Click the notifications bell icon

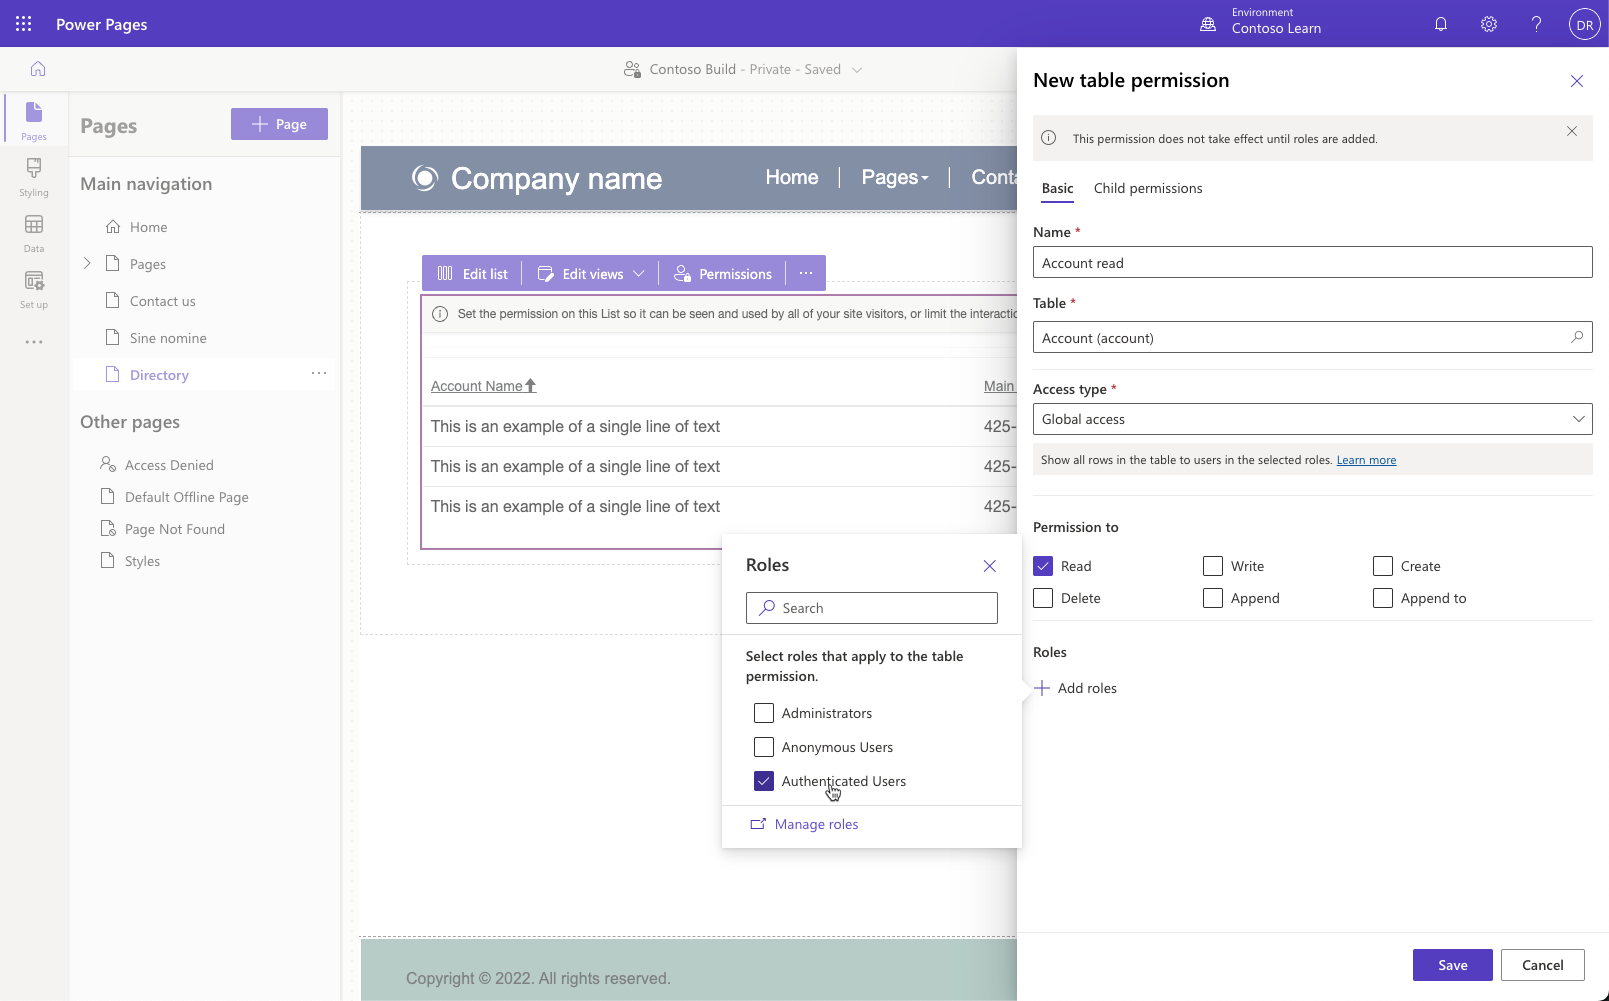pyautogui.click(x=1441, y=23)
